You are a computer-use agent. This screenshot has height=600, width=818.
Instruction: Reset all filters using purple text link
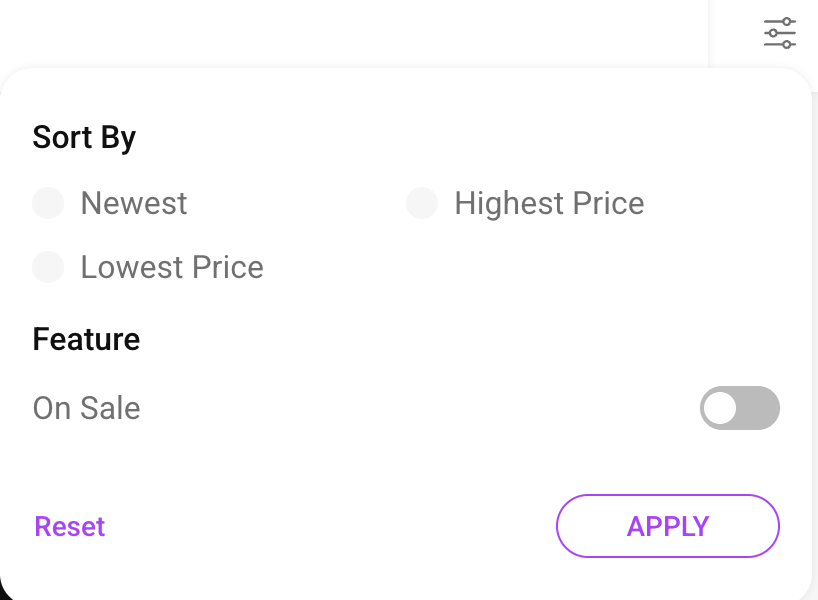[69, 526]
